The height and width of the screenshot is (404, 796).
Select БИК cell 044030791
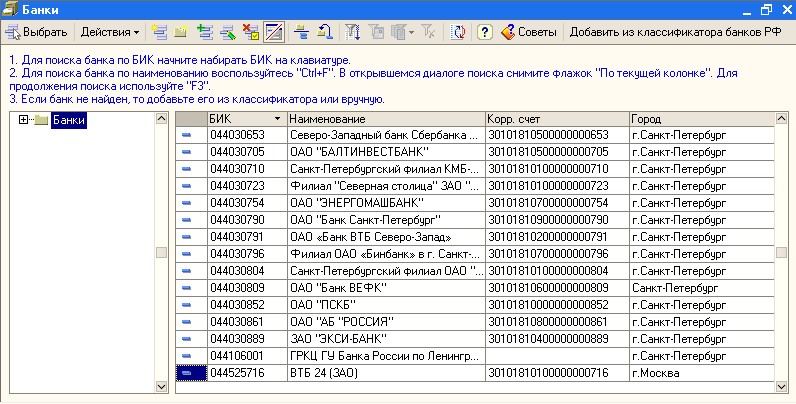tap(248, 237)
